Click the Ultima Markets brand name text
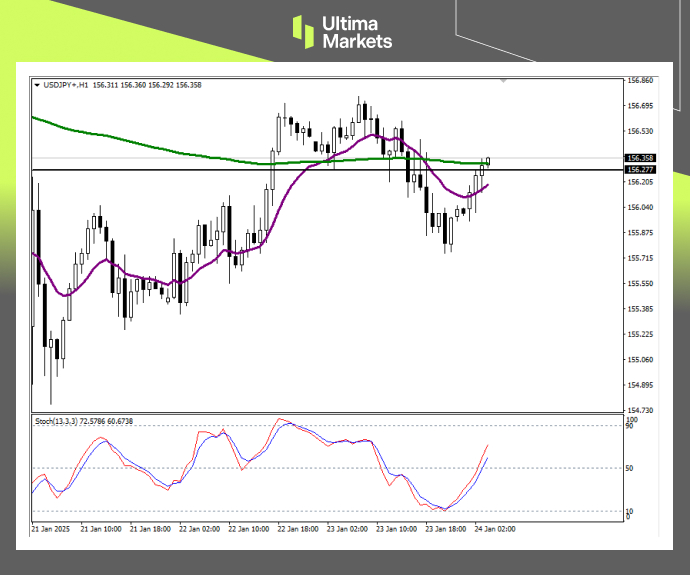This screenshot has width=690, height=575. 356,32
